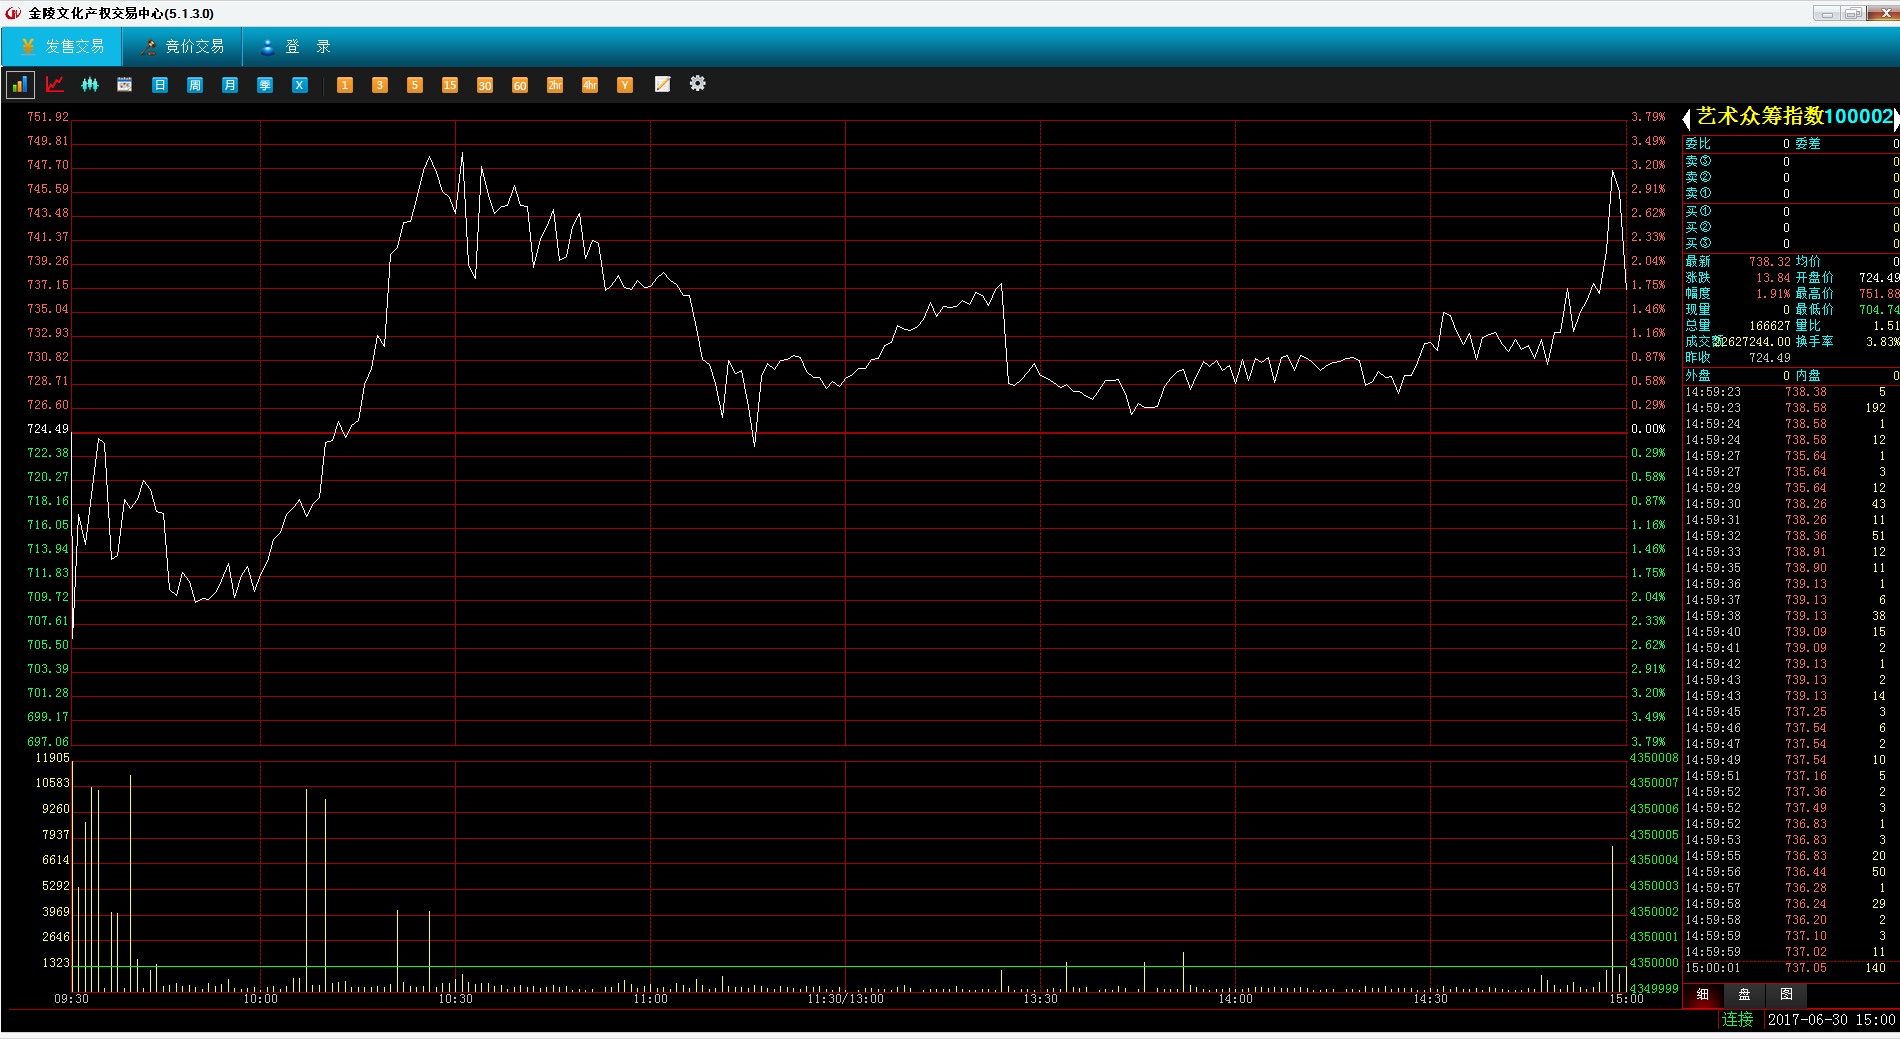Image resolution: width=1900 pixels, height=1039 pixels.
Task: Click the 量比 value 1.51
Action: pos(1886,326)
